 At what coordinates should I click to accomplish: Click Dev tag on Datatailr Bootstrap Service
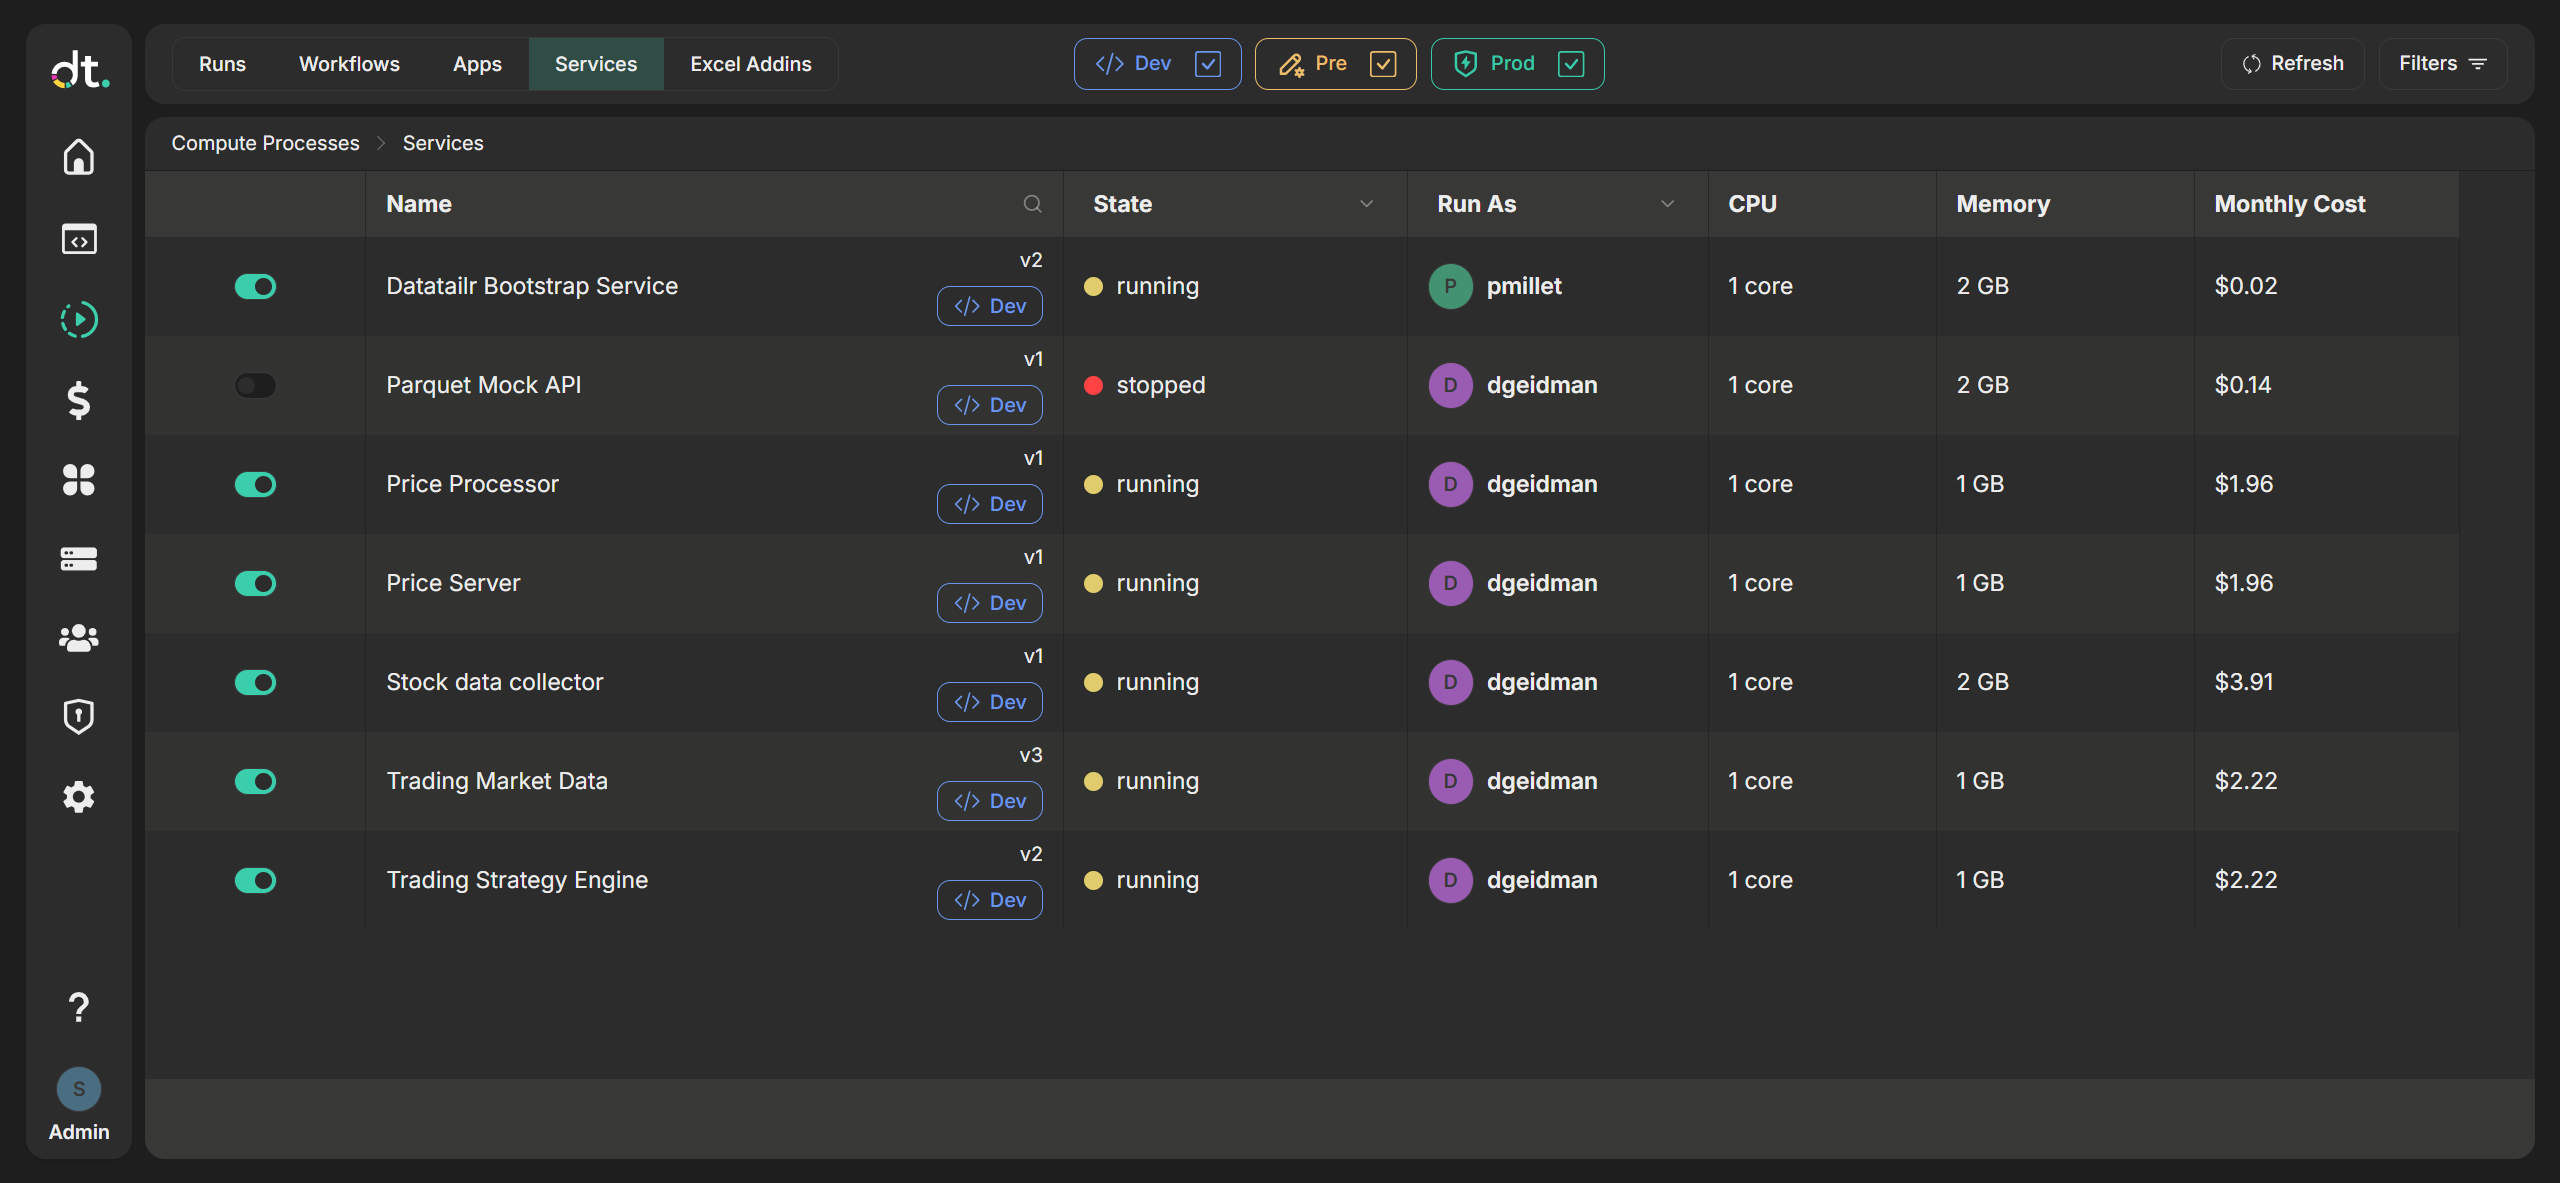[990, 306]
